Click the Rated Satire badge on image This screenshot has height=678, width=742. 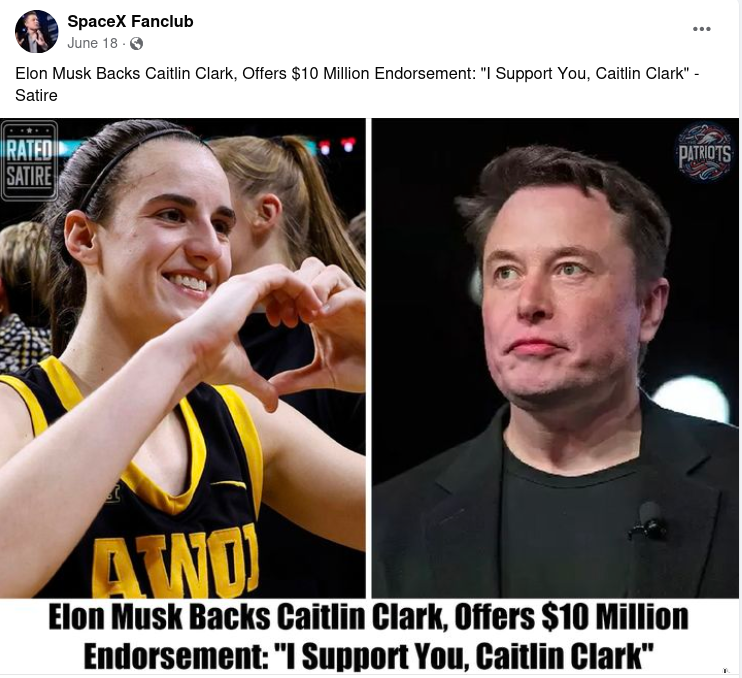point(29,161)
